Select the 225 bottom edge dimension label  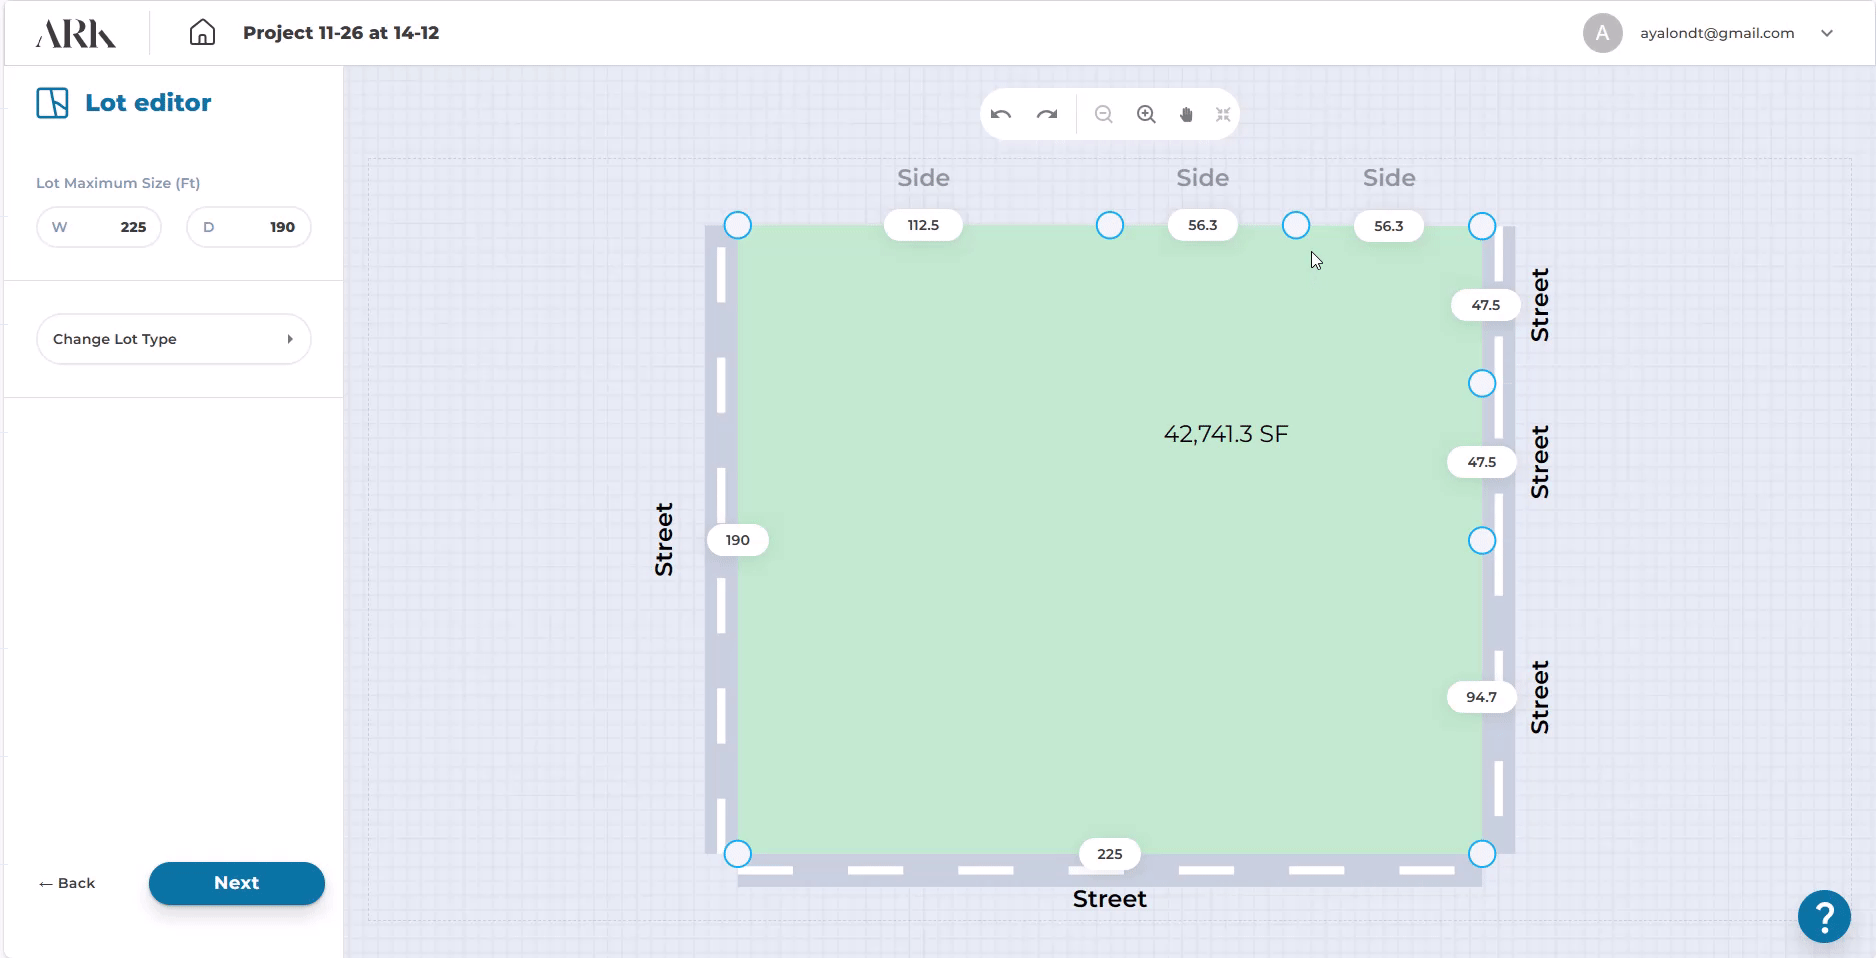click(1109, 854)
